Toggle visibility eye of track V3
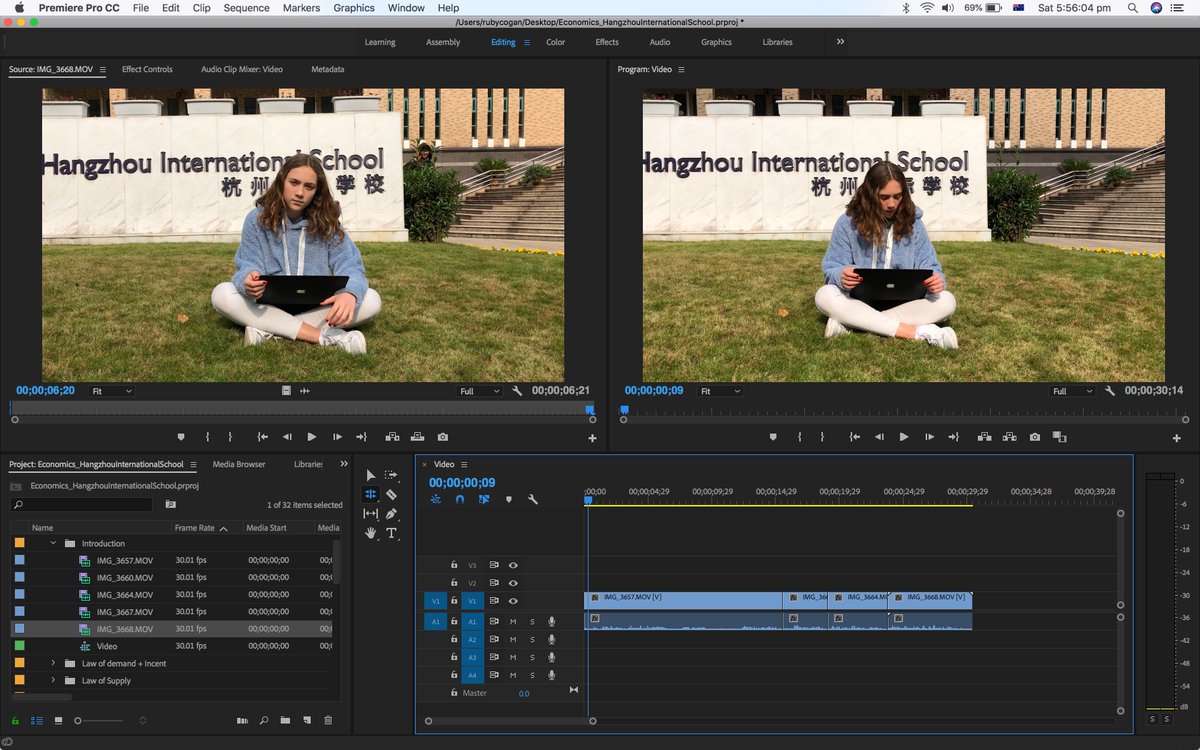 tap(513, 565)
